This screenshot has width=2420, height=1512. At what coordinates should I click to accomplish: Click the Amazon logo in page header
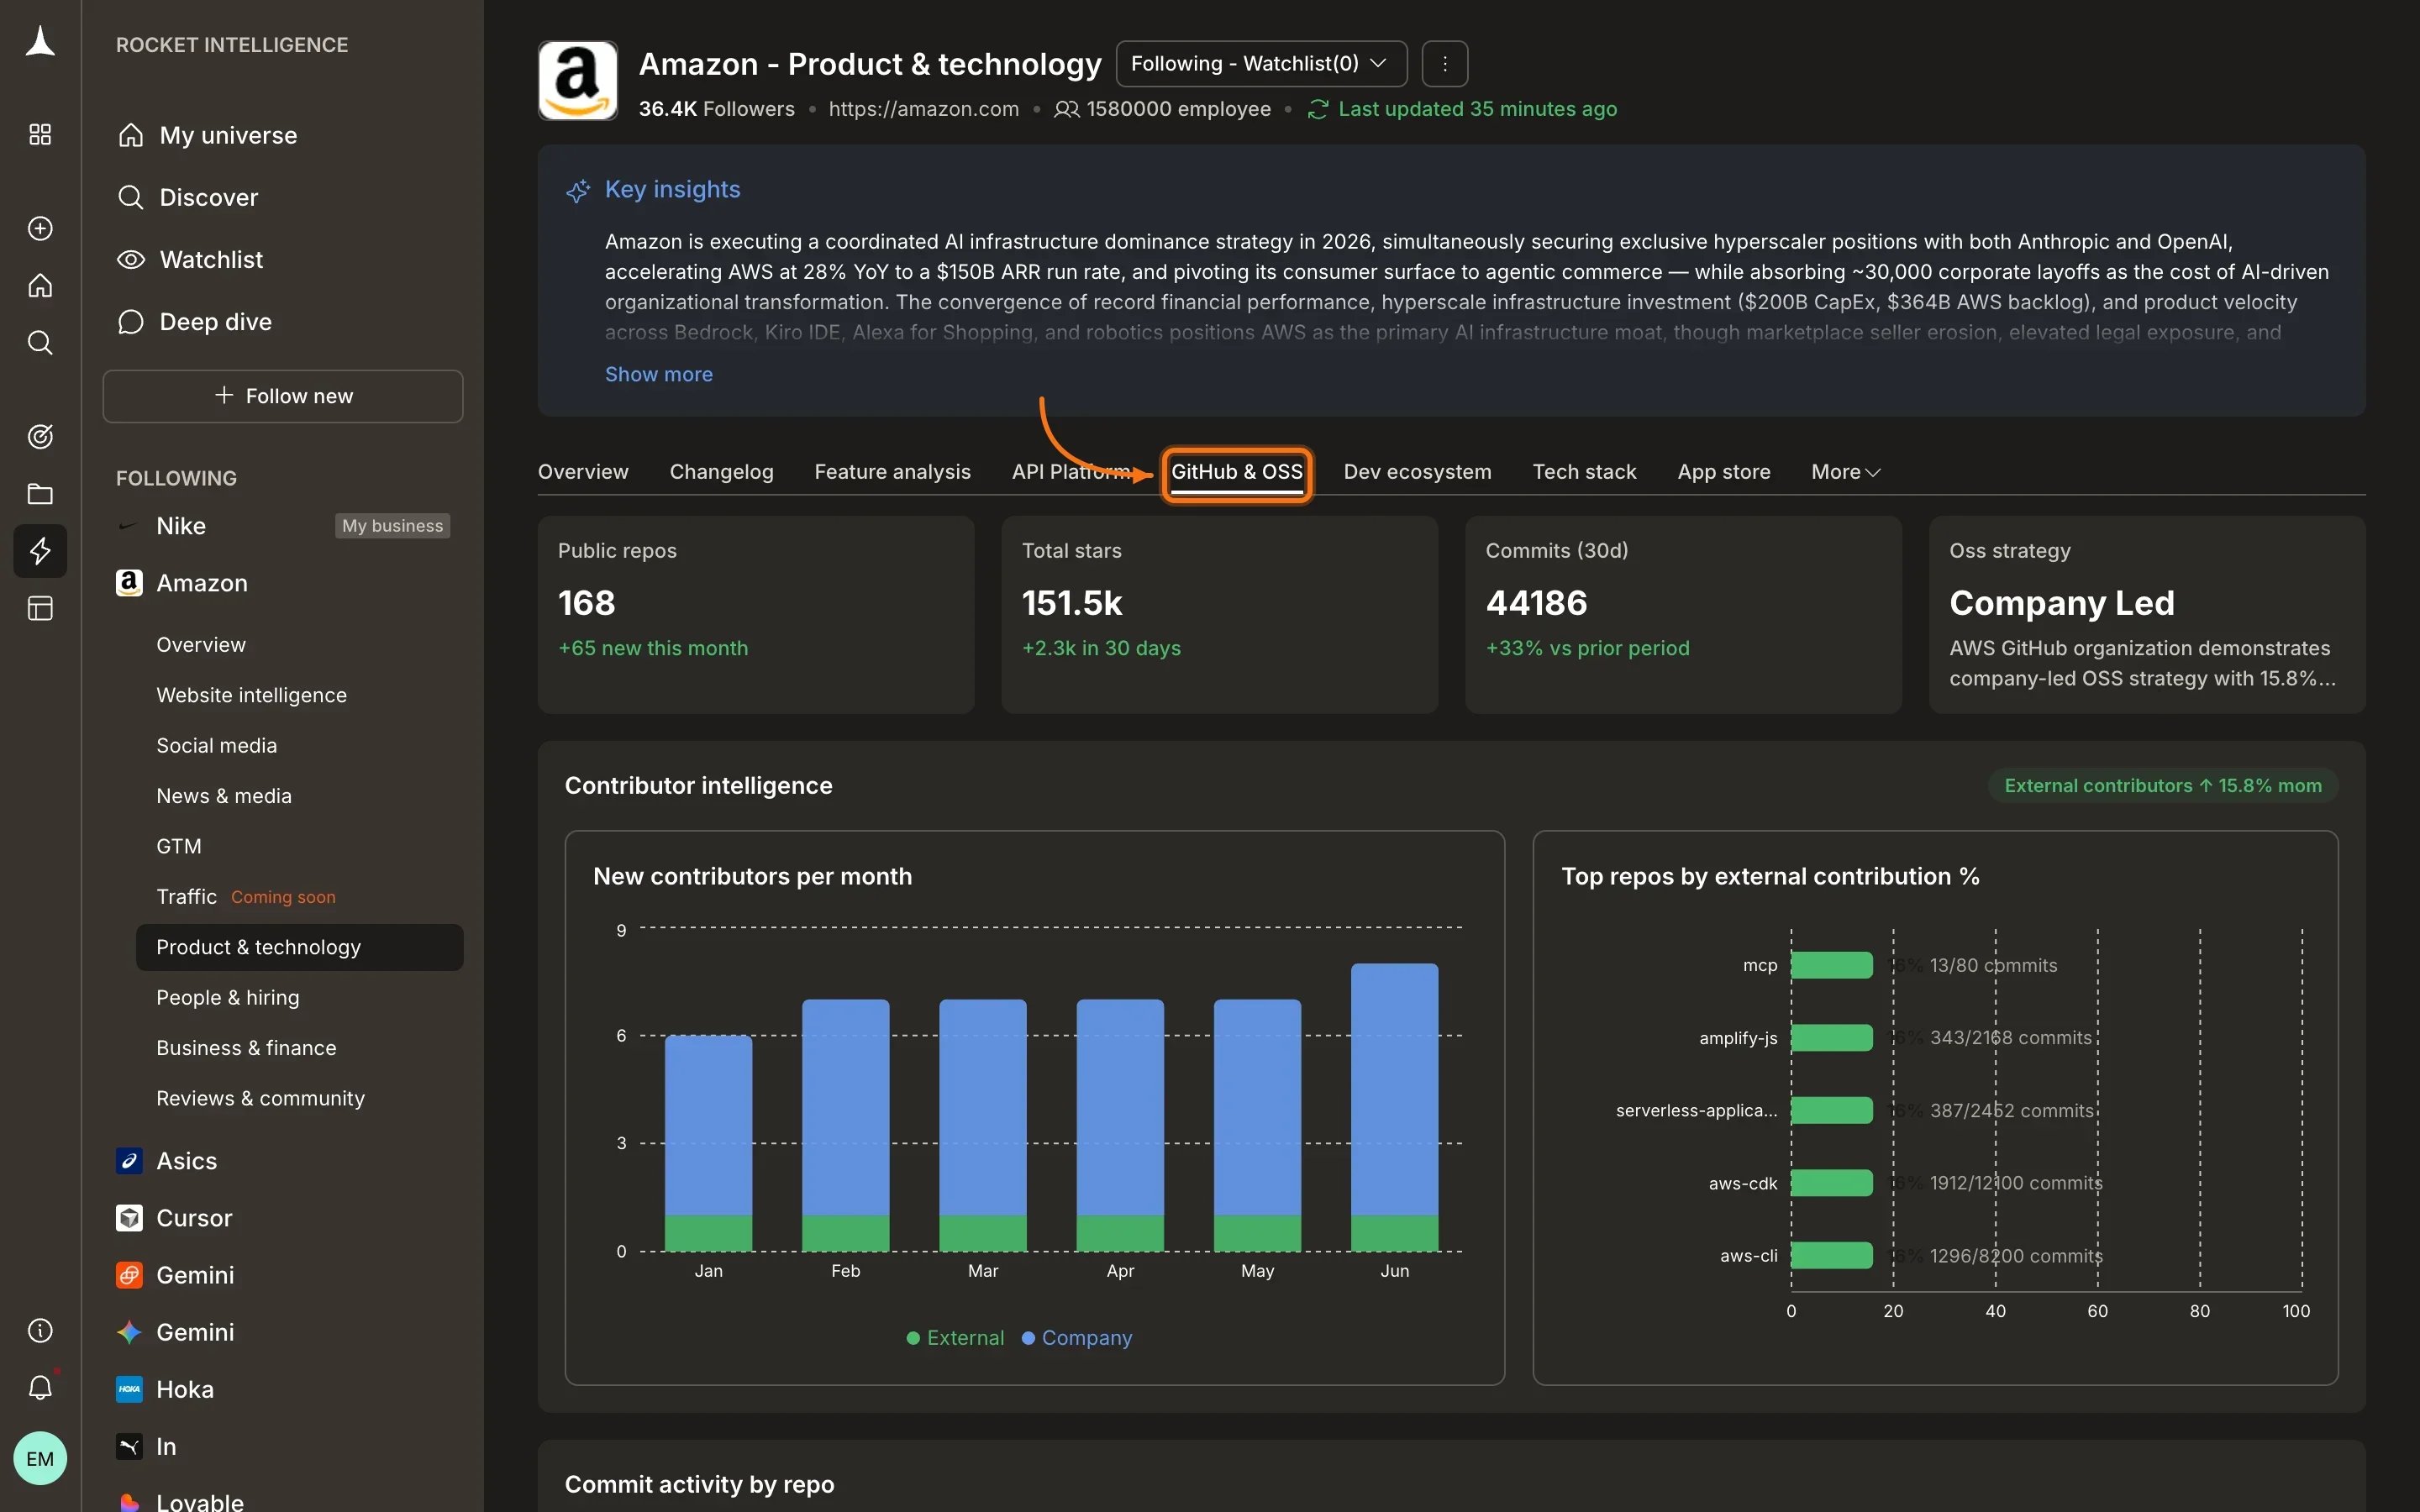[x=578, y=81]
